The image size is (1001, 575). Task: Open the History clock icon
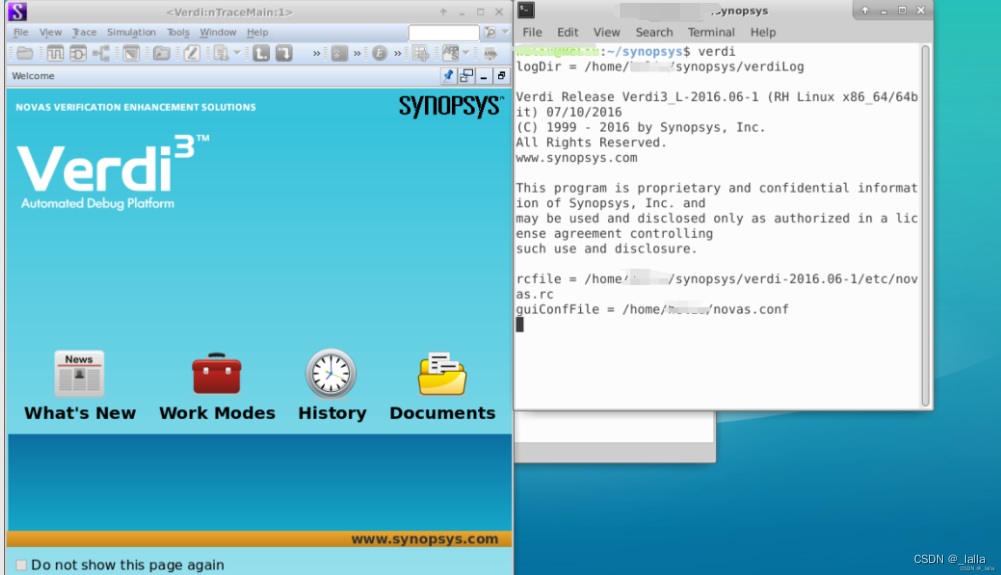(331, 374)
